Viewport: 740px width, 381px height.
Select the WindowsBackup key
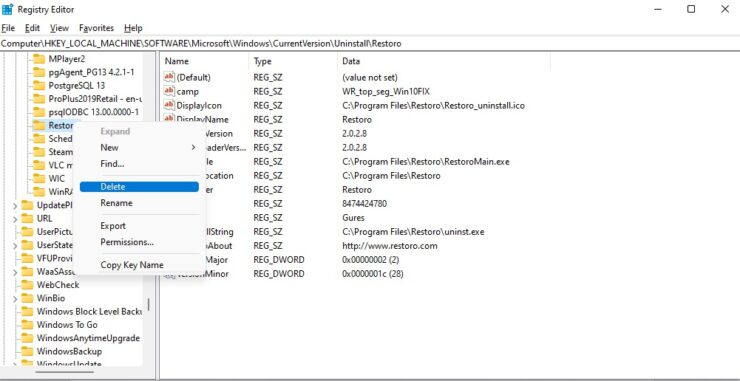click(69, 351)
